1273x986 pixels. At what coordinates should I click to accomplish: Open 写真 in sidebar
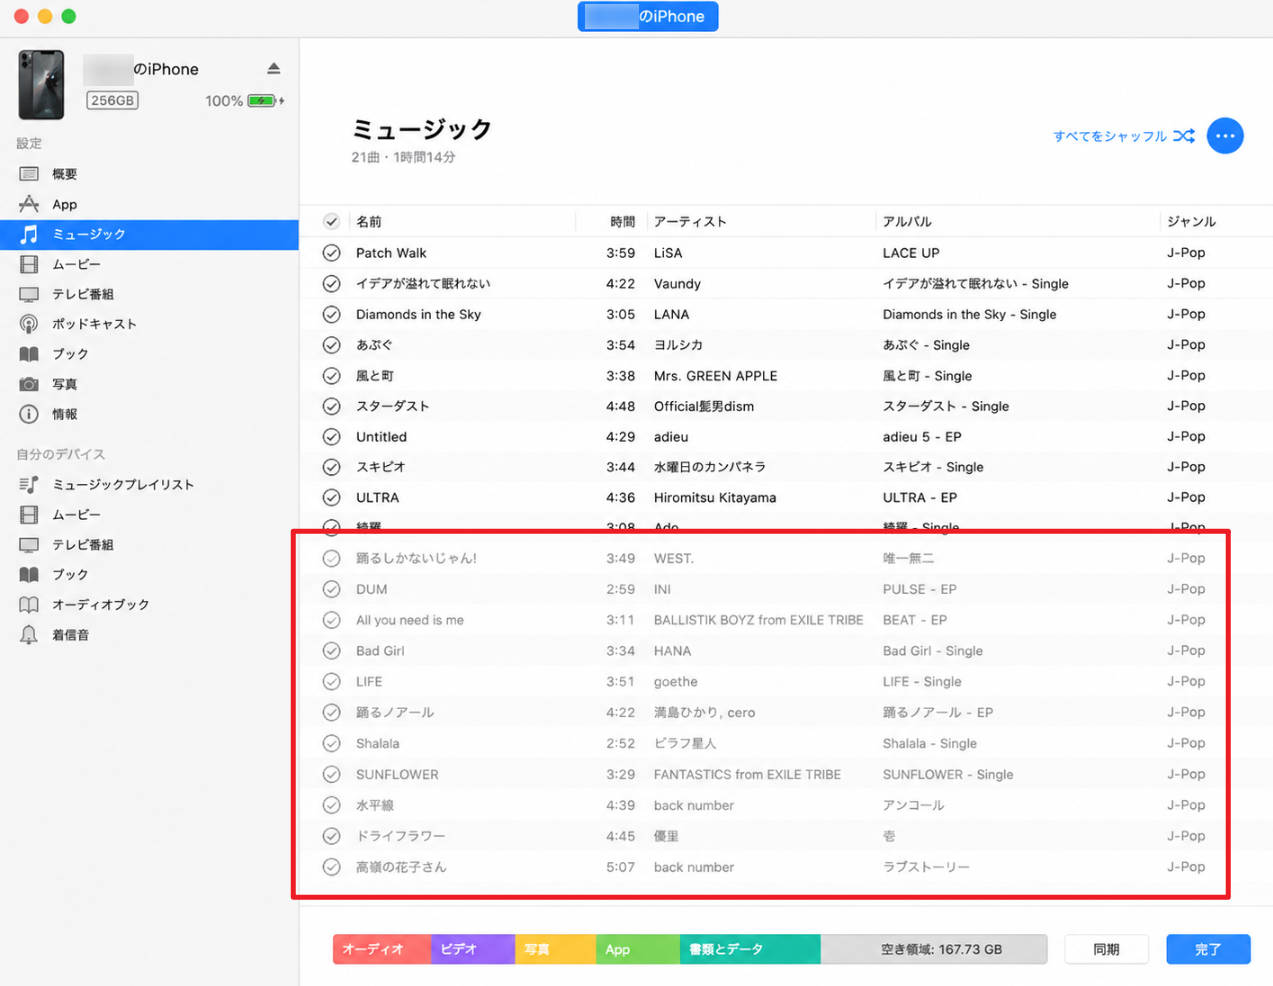coord(149,384)
